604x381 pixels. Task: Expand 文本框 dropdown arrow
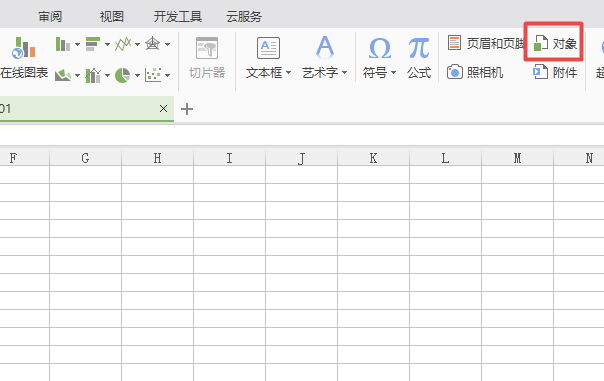click(x=288, y=73)
